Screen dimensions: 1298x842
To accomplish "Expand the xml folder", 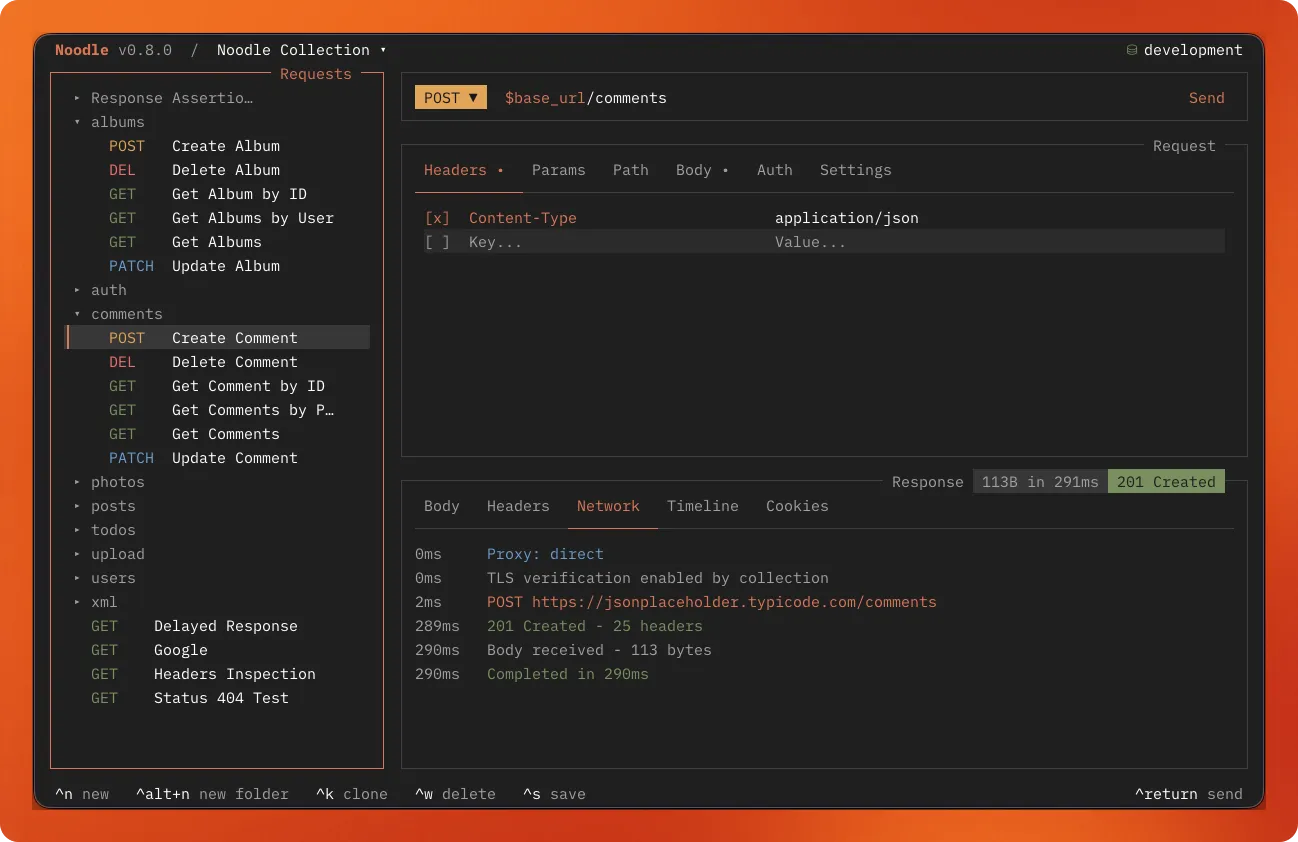I will coord(95,602).
